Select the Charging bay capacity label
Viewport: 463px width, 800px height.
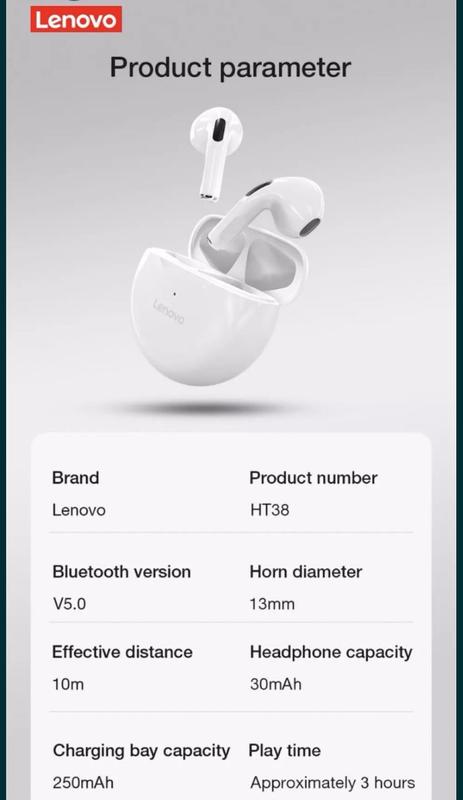pos(141,751)
